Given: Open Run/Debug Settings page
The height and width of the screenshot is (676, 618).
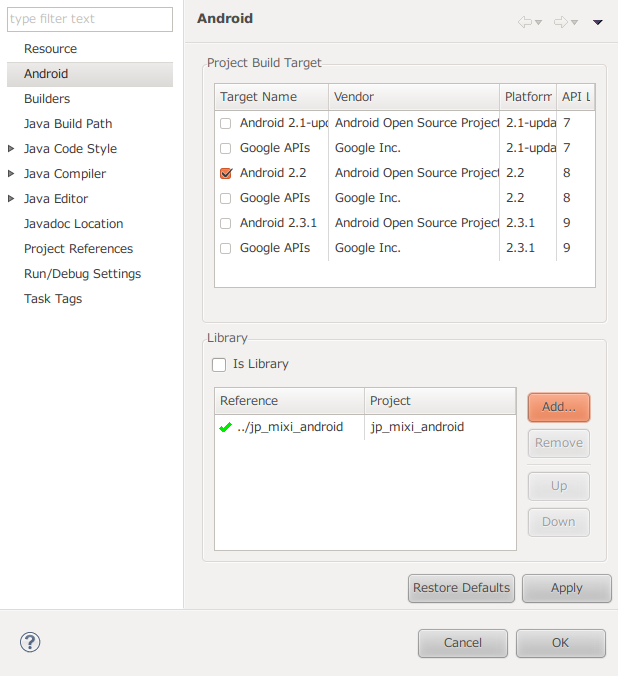Looking at the screenshot, I should click(x=82, y=274).
